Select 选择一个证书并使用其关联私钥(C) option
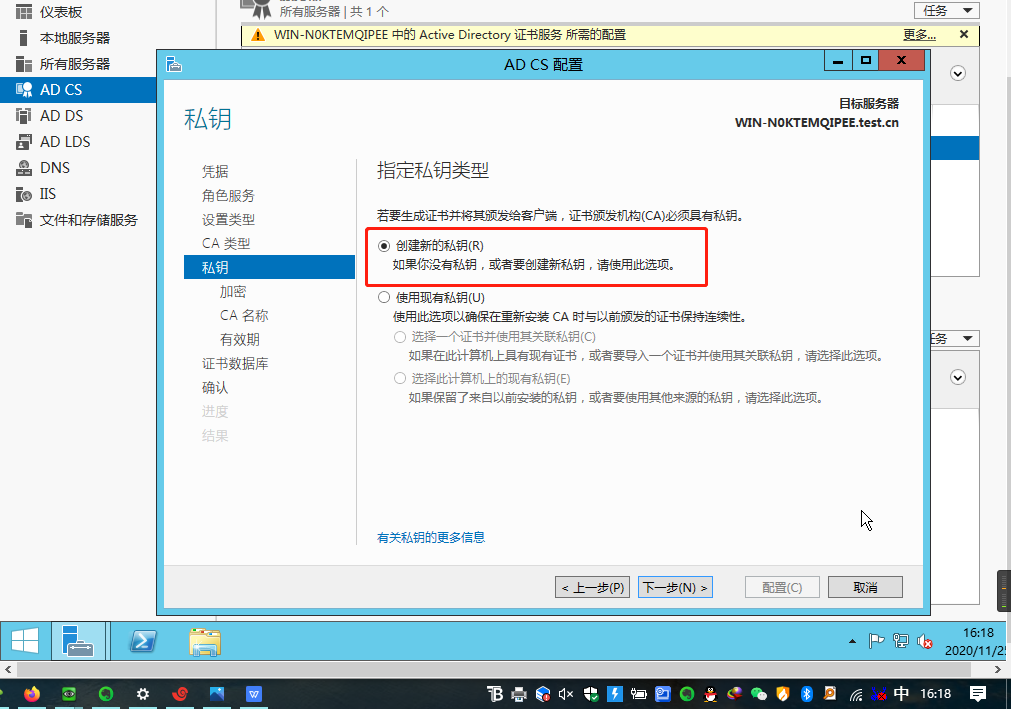Image resolution: width=1011 pixels, height=709 pixels. coord(400,337)
